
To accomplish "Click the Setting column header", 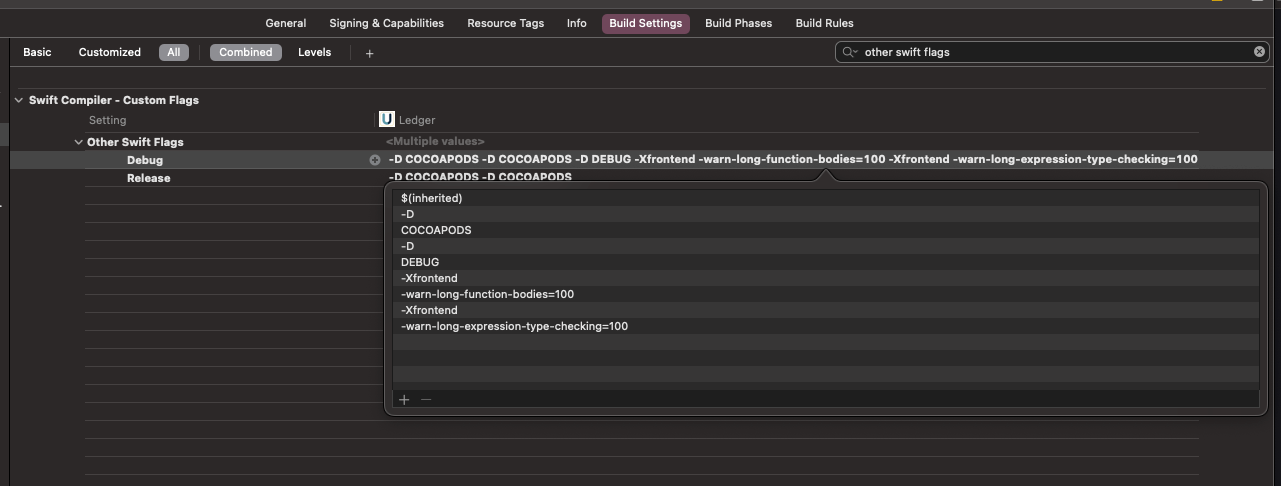I will [x=108, y=120].
